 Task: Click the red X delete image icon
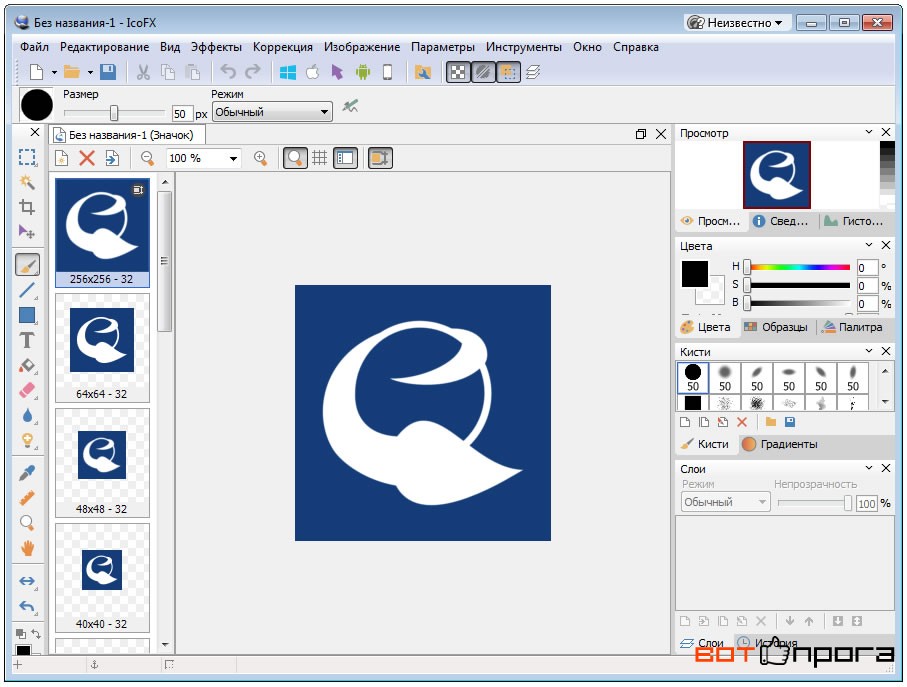click(87, 158)
